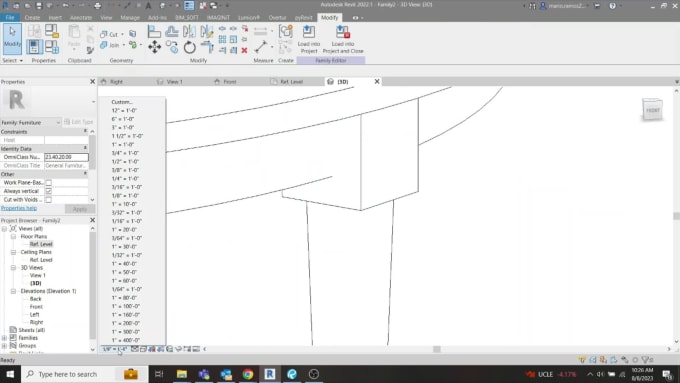Open the Create ribbon tab
Image resolution: width=680 pixels, height=383 pixels.
tap(32, 18)
